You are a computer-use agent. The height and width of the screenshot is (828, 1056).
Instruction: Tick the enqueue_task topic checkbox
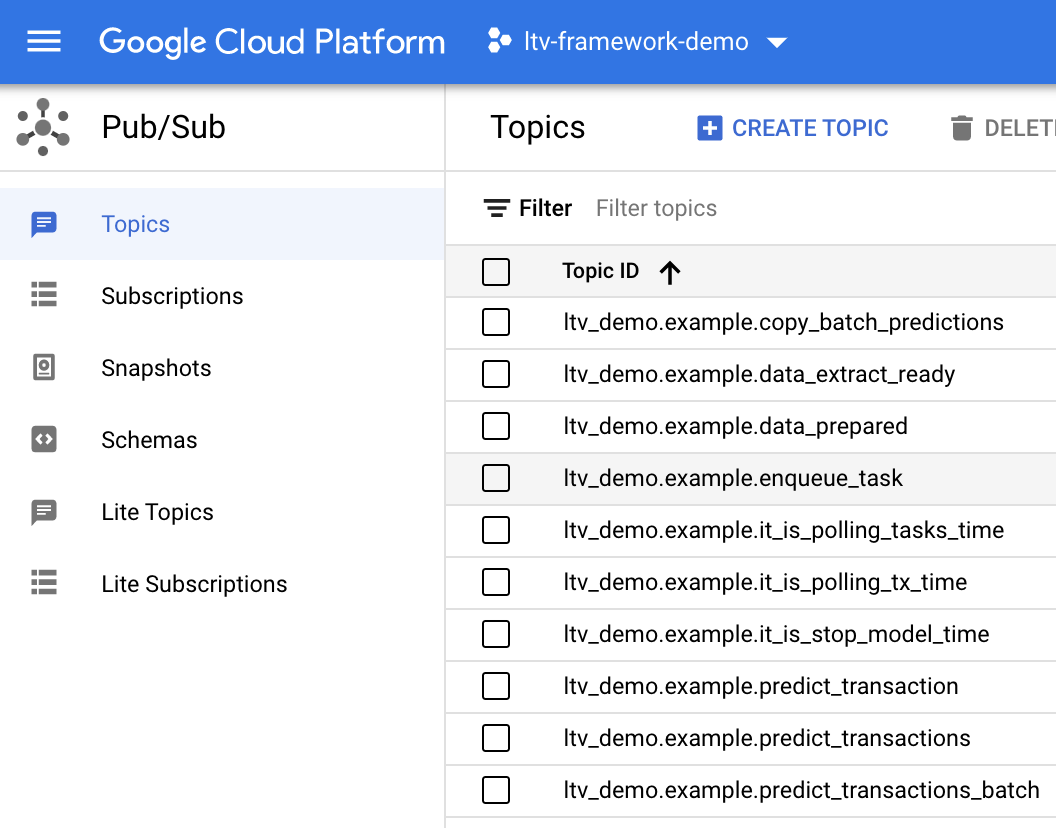pyautogui.click(x=496, y=478)
